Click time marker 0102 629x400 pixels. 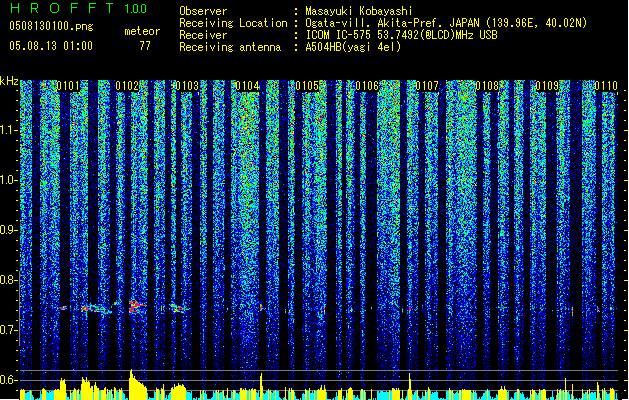coord(127,86)
